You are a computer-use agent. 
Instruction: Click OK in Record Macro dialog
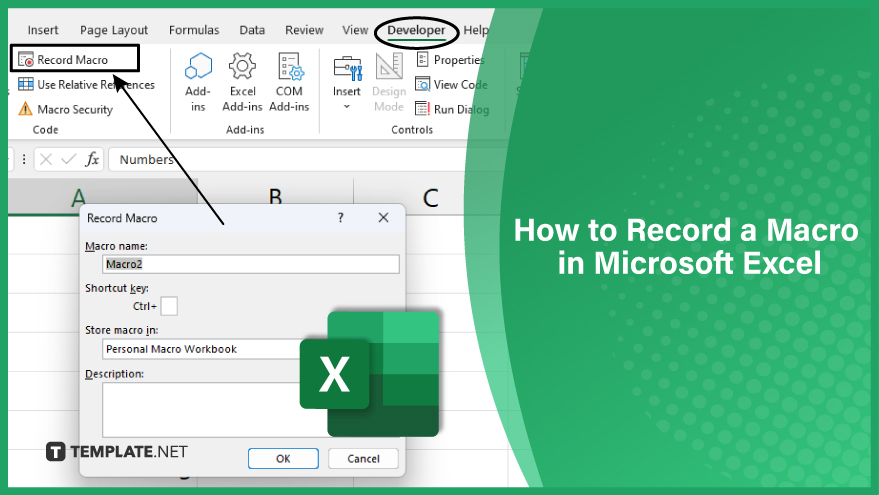click(283, 459)
